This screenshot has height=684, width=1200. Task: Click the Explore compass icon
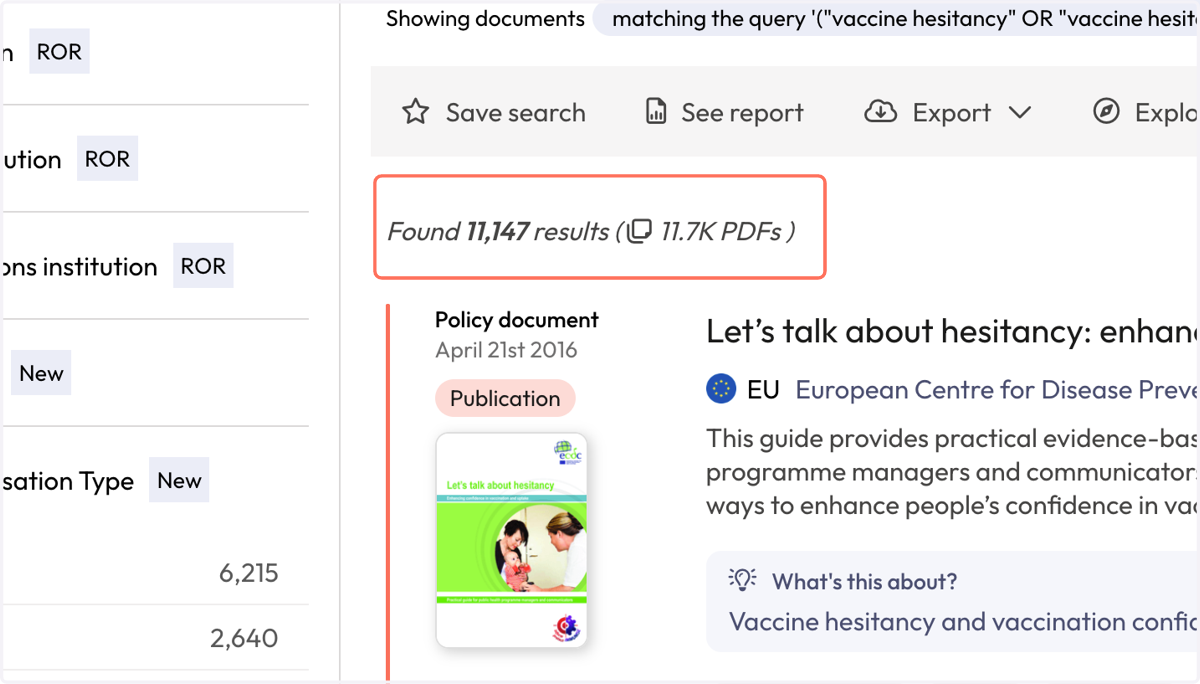pos(1106,112)
